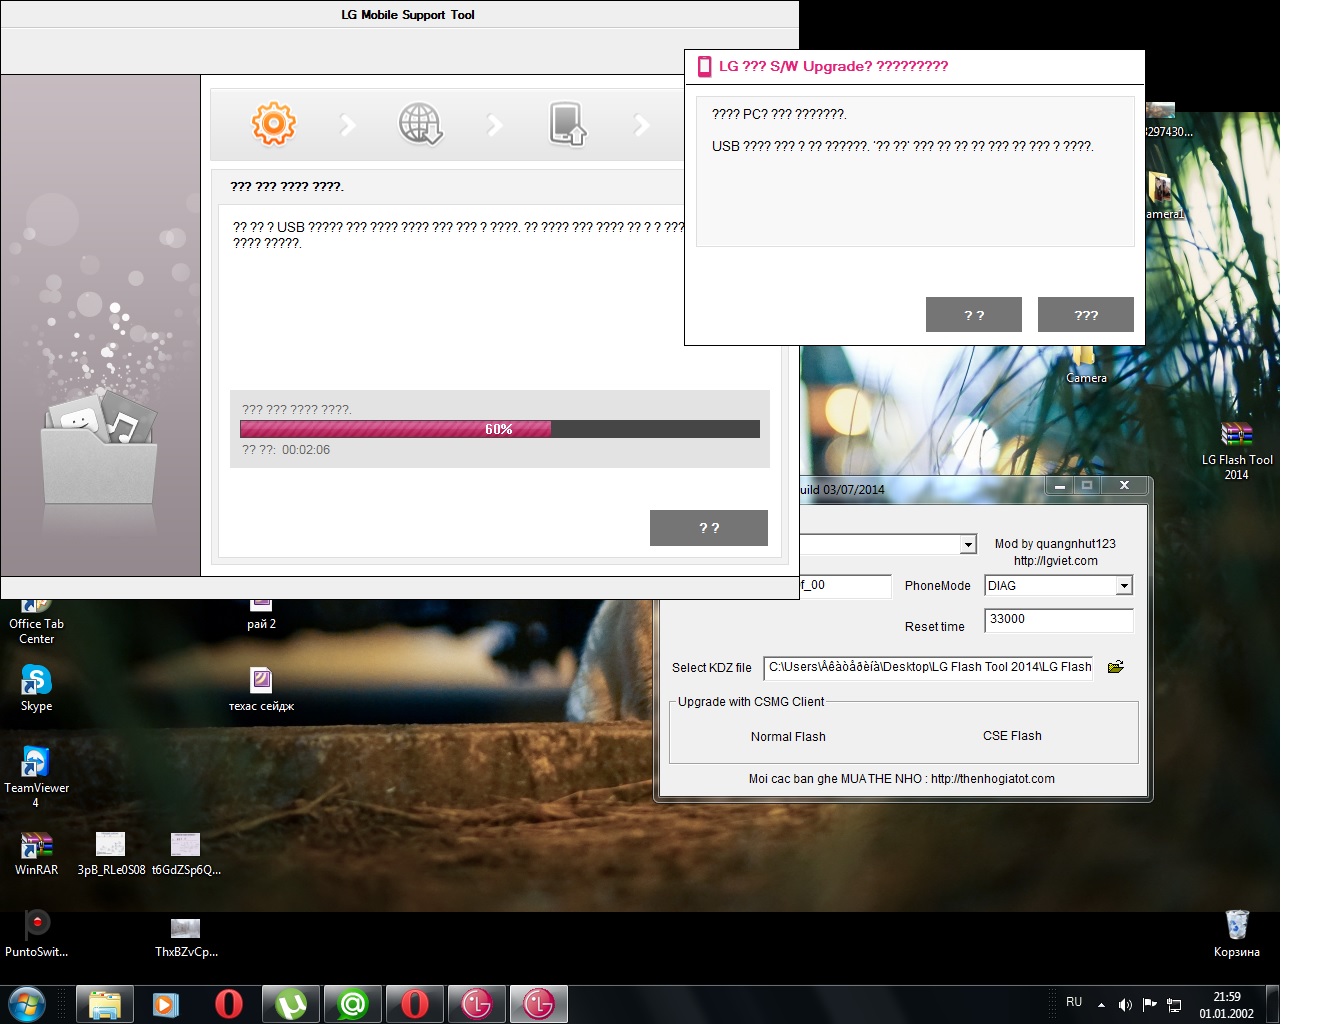Viewport: 1328px width, 1024px height.
Task: Select LG Flash Tool 2014 archive icon
Action: (1237, 435)
